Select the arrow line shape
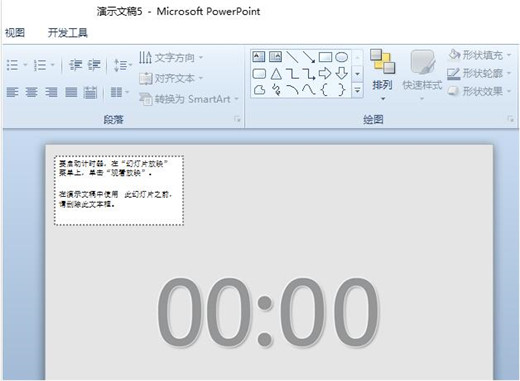The height and width of the screenshot is (381, 520). tap(309, 57)
